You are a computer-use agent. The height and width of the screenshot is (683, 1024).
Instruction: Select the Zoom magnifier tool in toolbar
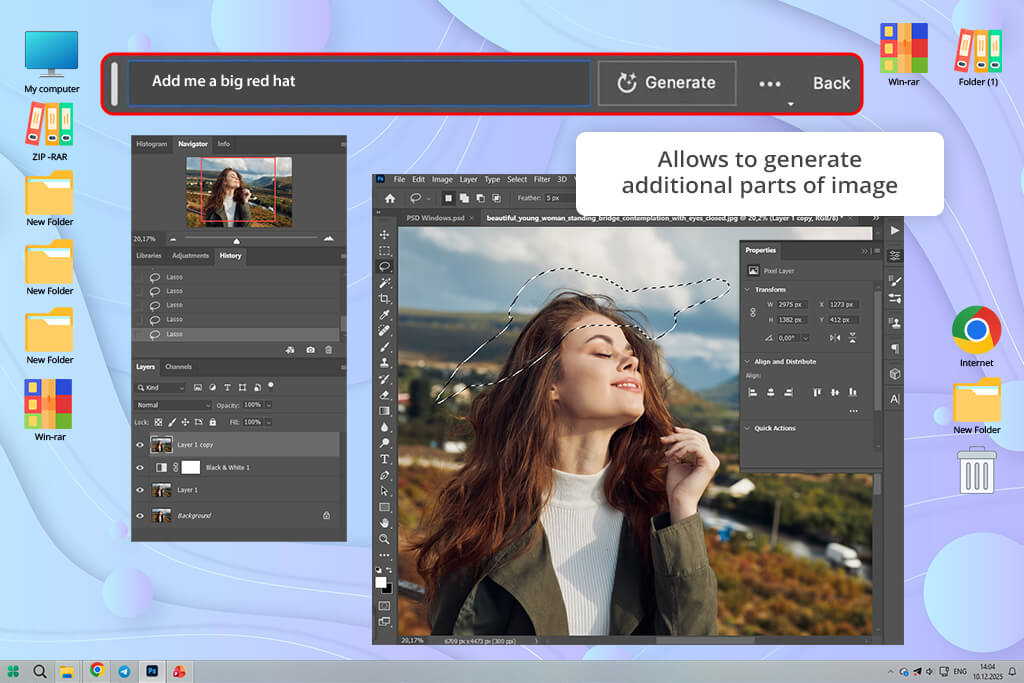pyautogui.click(x=384, y=539)
